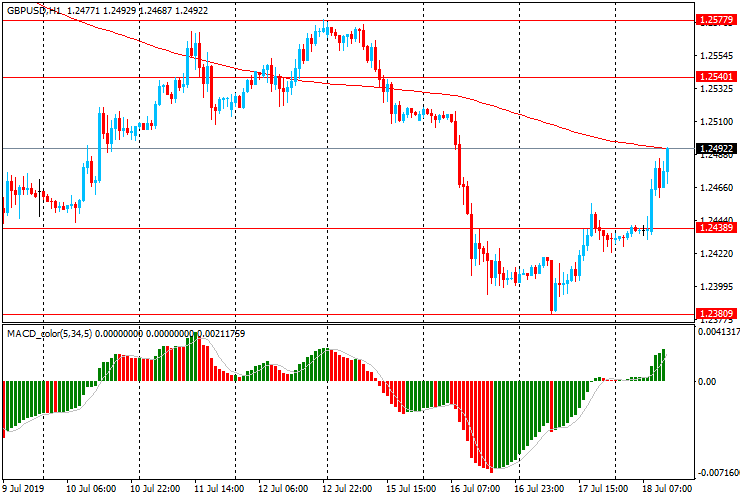
Task: Click the 12 Jul 22:00 time label
Action: (347, 488)
